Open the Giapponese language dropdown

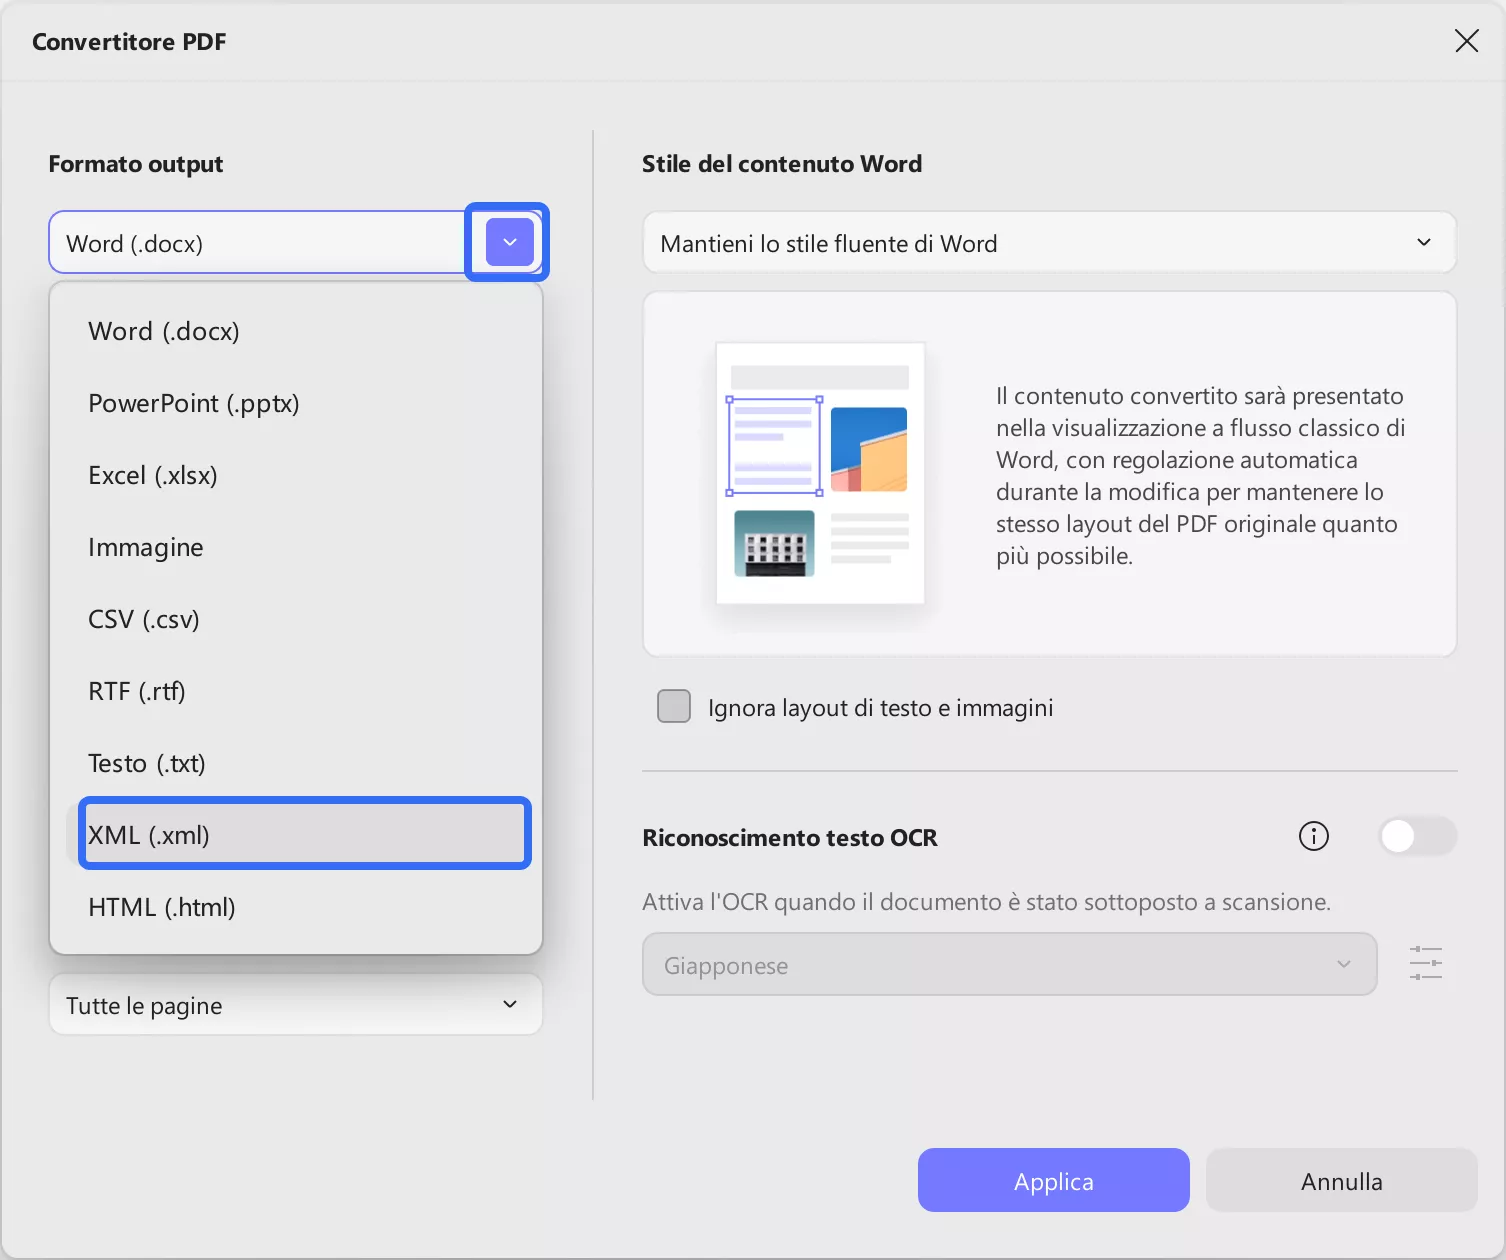tap(1008, 964)
